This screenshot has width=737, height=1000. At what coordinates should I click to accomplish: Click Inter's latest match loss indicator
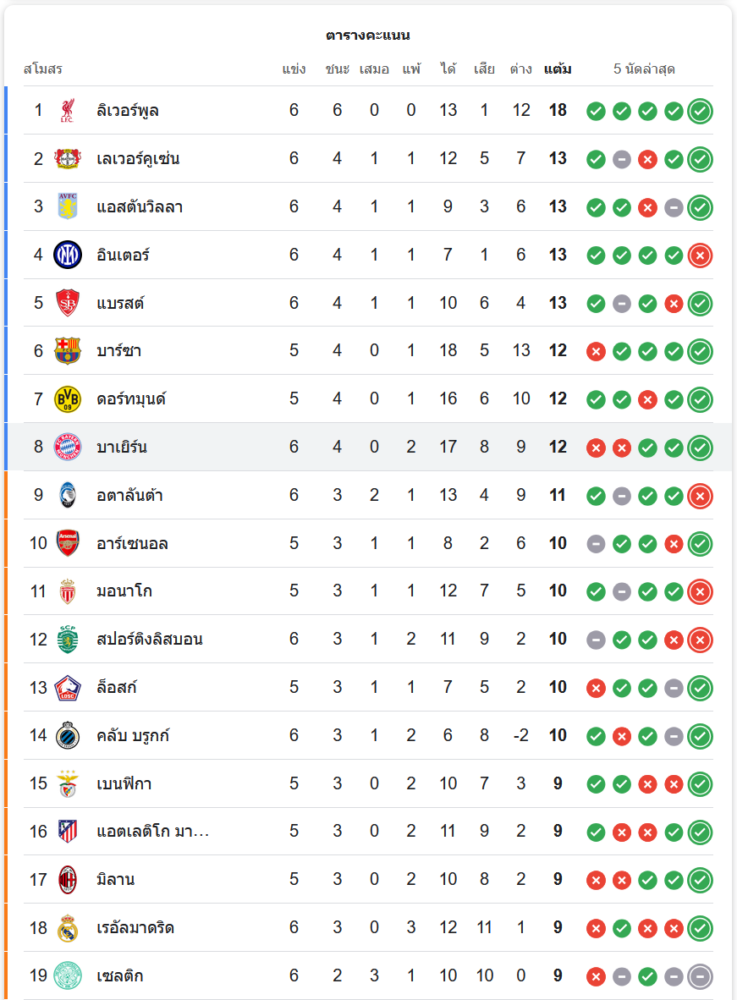coord(700,255)
